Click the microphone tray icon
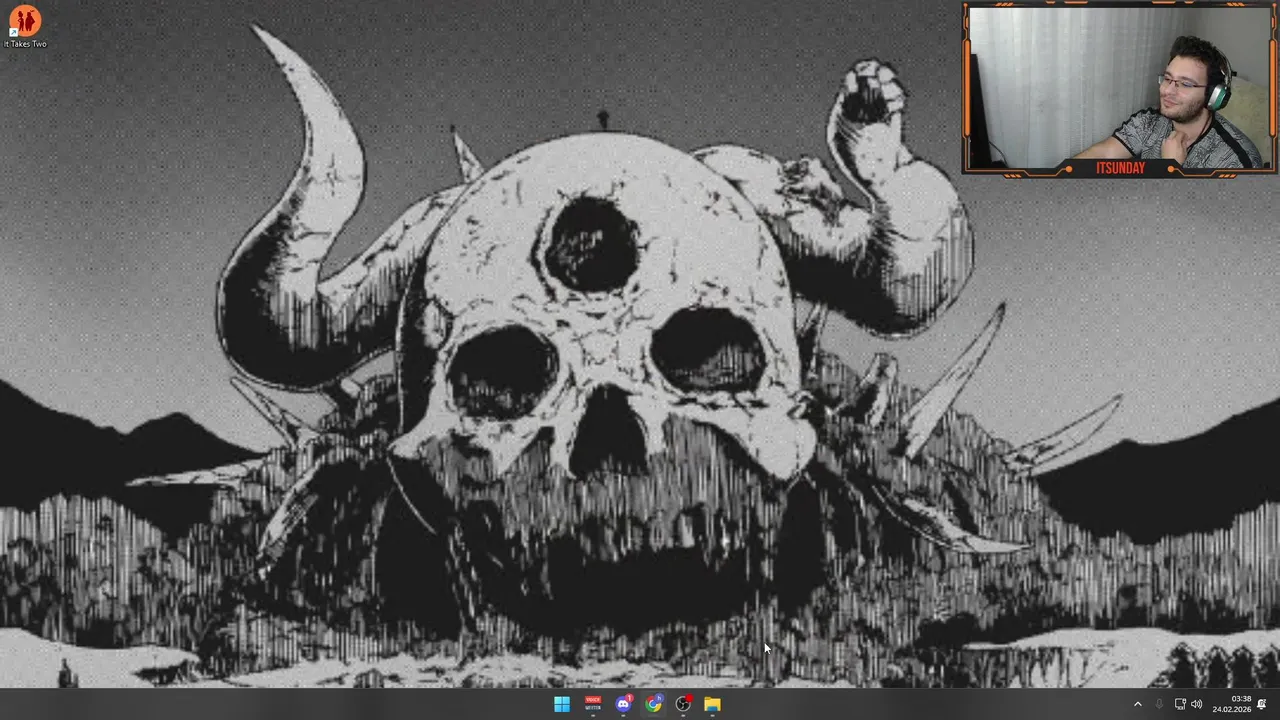This screenshot has width=1280, height=720. [1159, 704]
